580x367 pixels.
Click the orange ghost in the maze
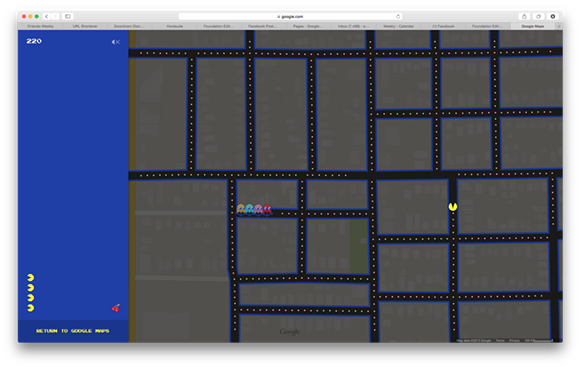pyautogui.click(x=241, y=209)
